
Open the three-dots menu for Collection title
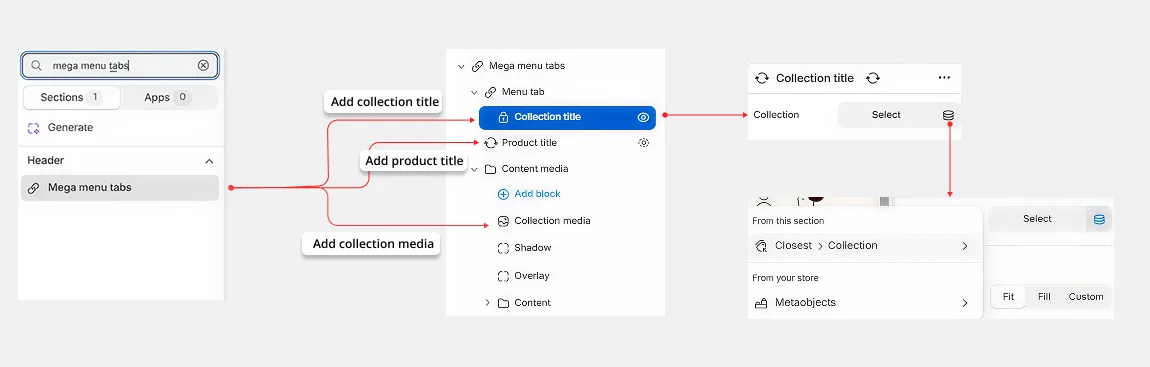(x=944, y=78)
